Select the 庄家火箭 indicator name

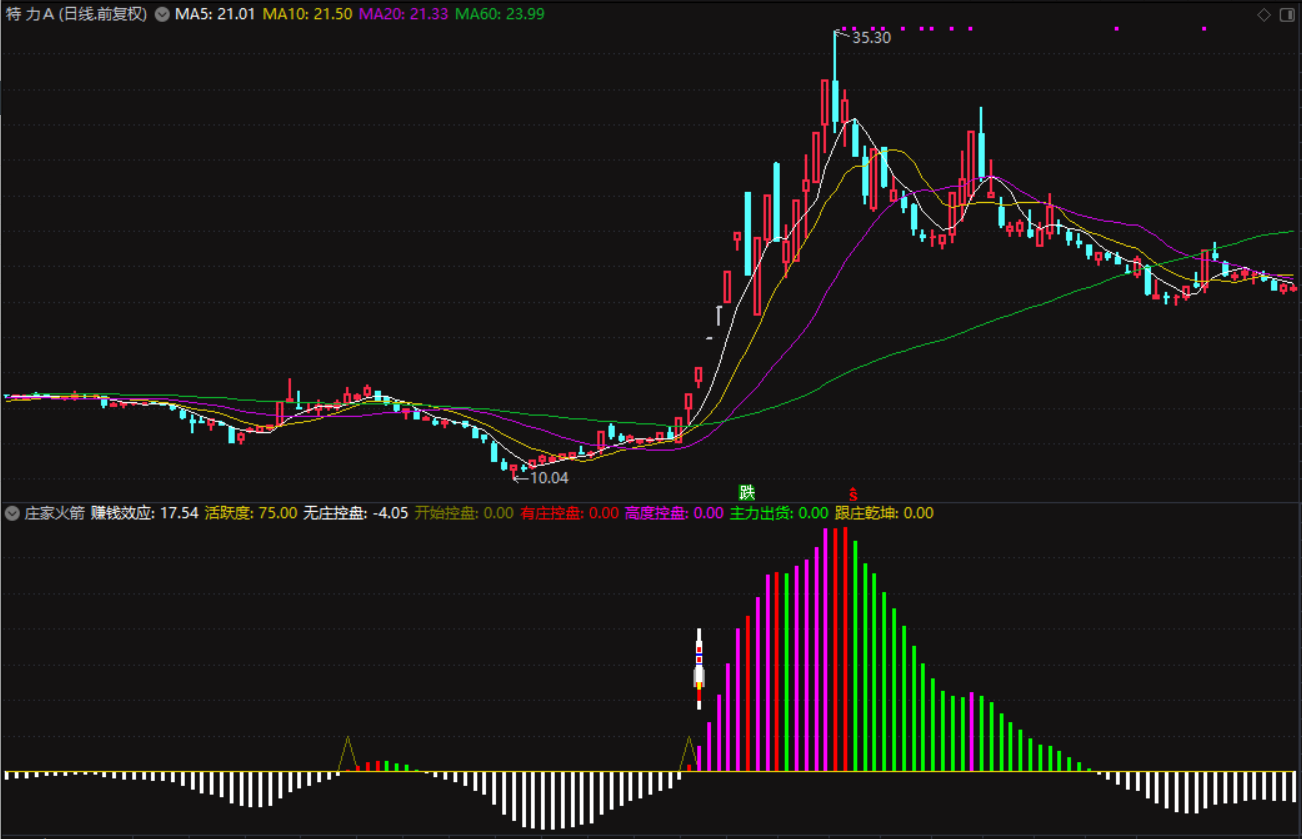coord(54,513)
